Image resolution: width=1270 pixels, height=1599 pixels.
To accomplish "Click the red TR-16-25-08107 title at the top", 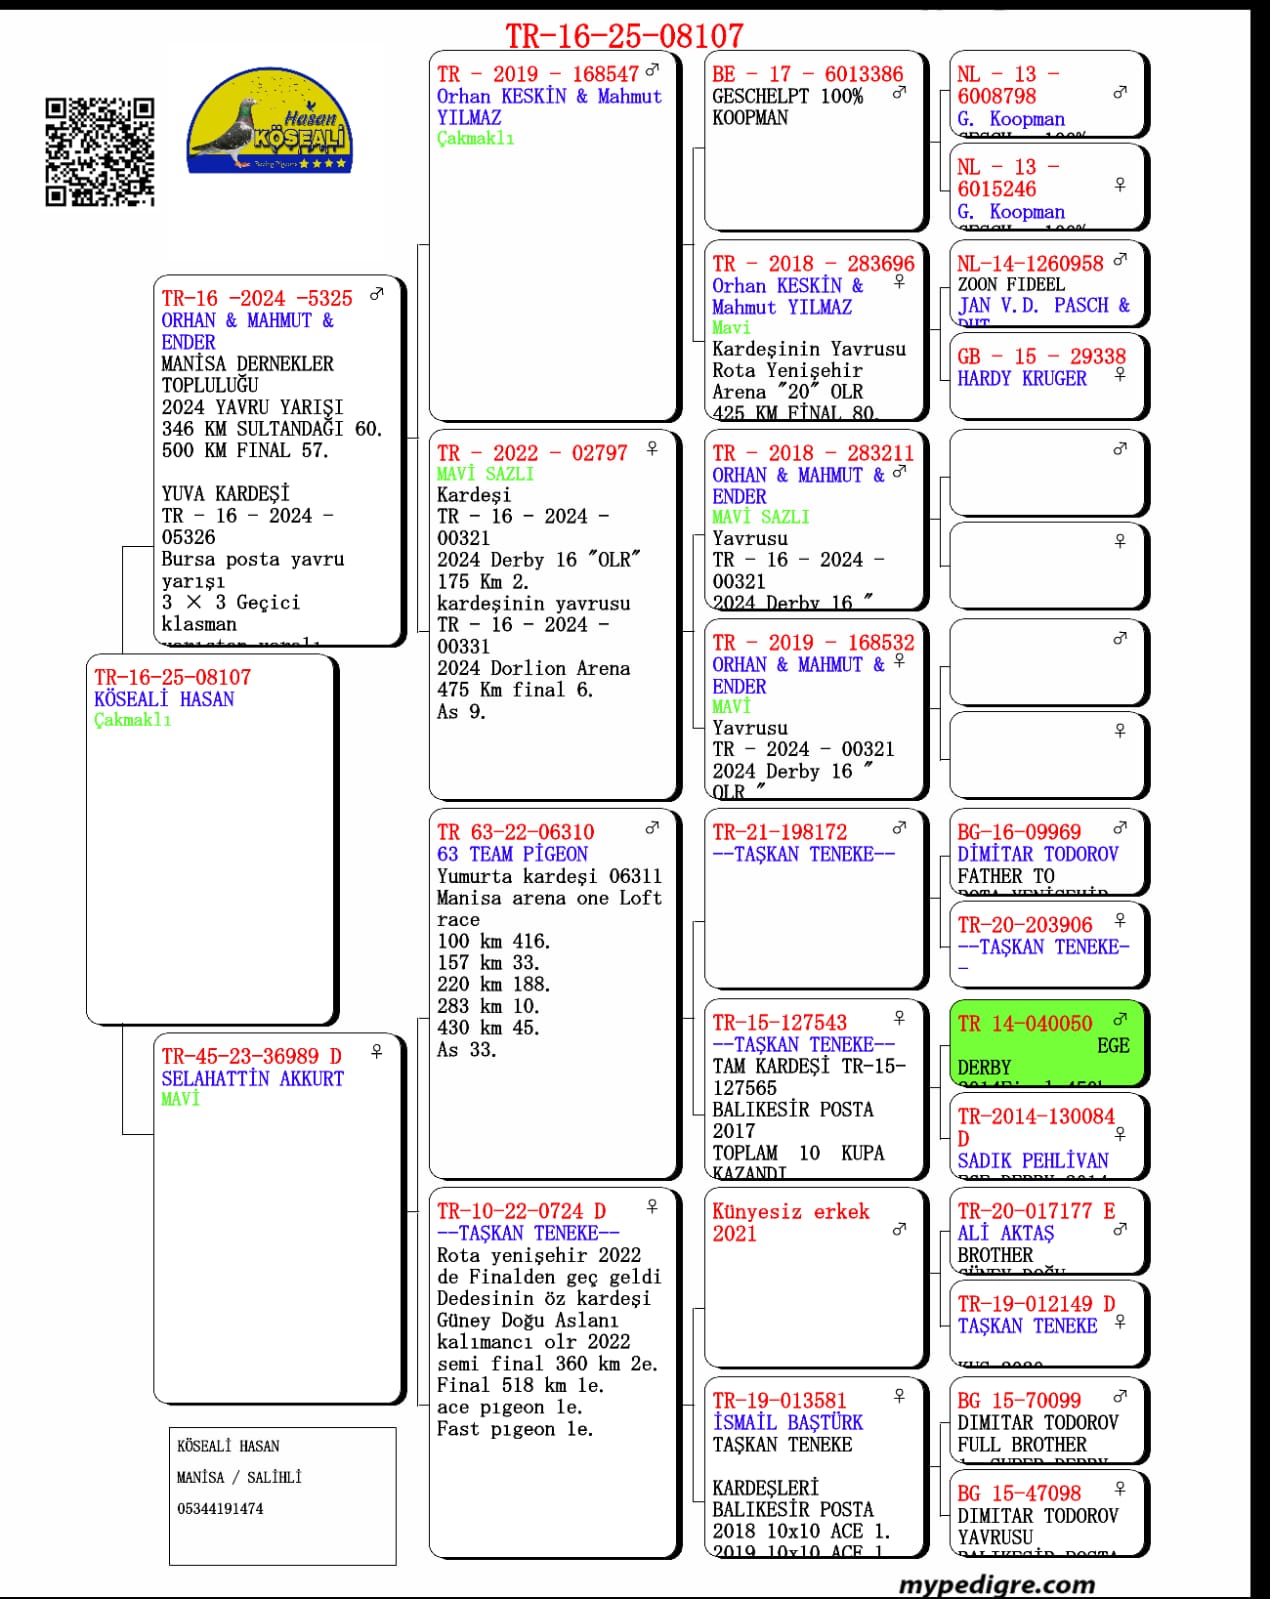I will click(624, 36).
